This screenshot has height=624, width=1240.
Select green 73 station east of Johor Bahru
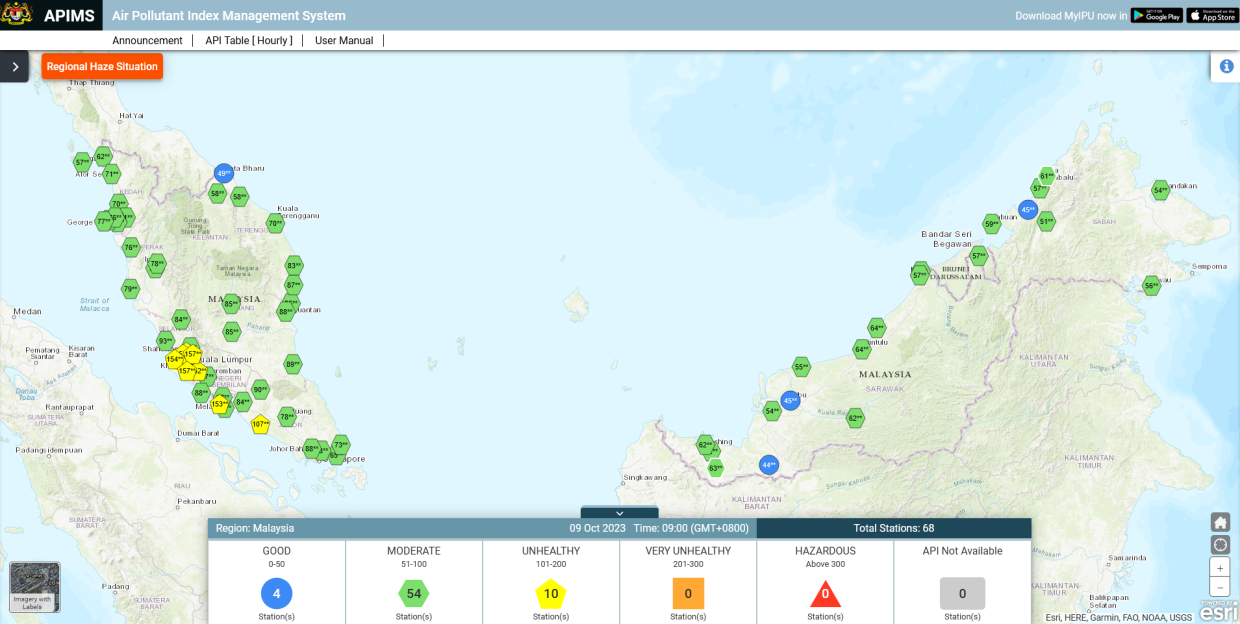[x=341, y=444]
